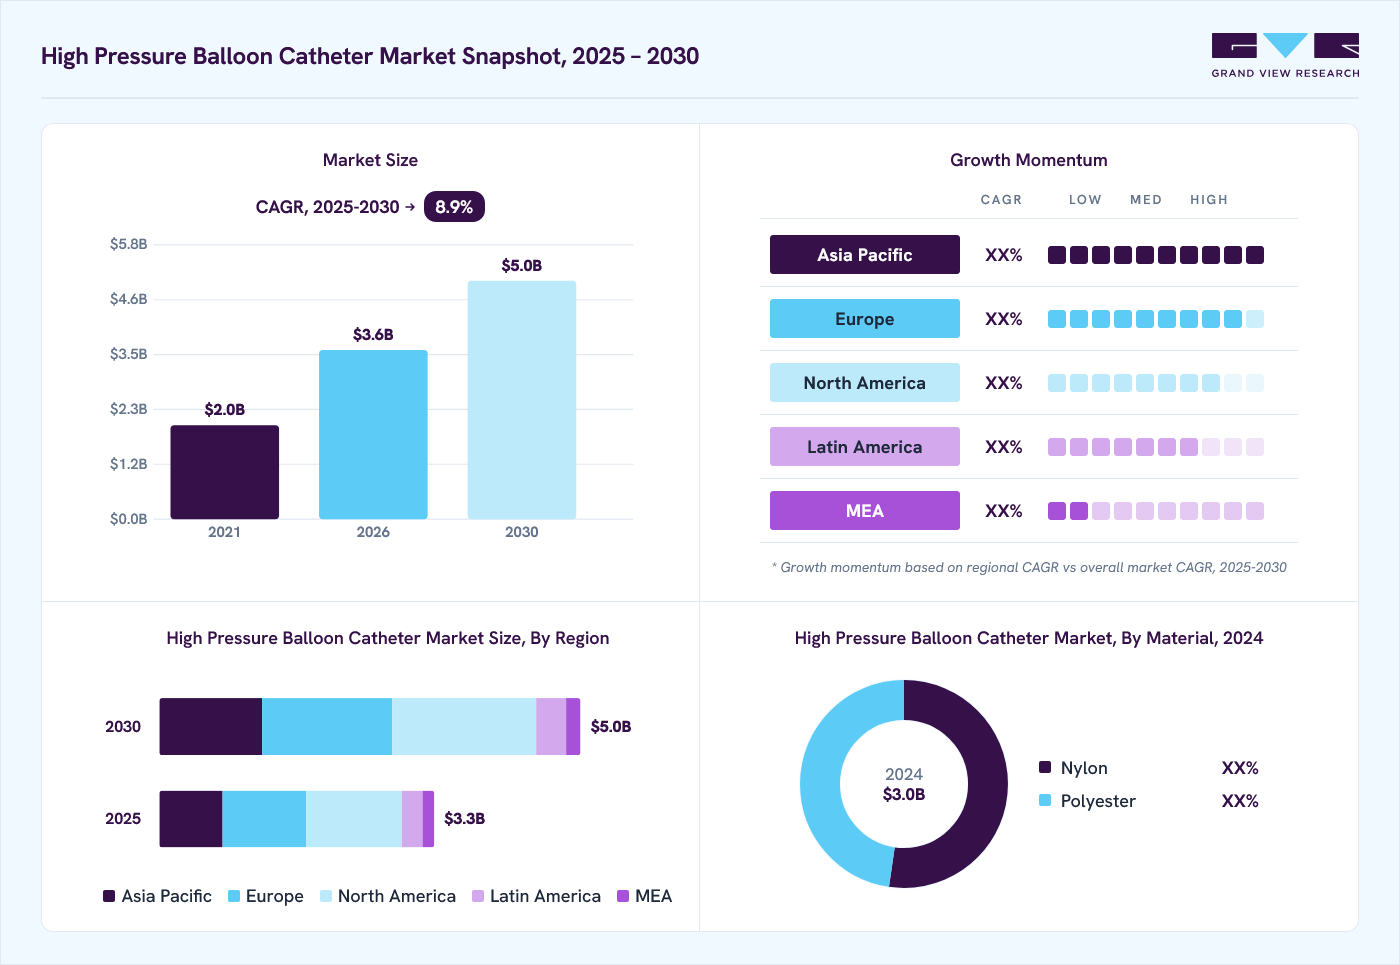Click the growth momentum footnote text
Viewport: 1400px width, 965px height.
point(1029,567)
